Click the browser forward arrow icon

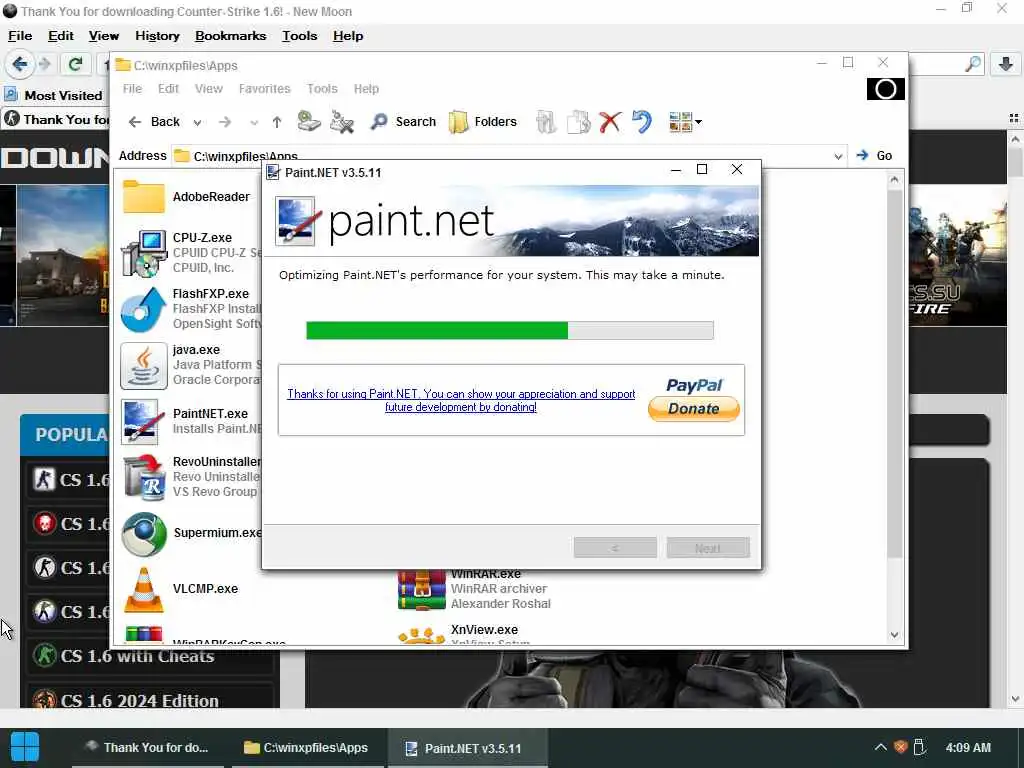click(x=44, y=64)
